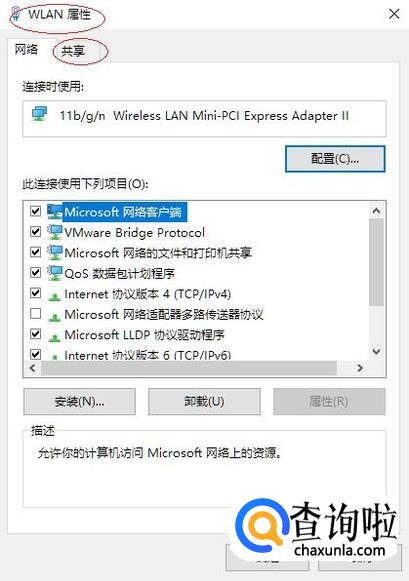Click the 安装(N)... button
Screen dimensions: 409x581
pyautogui.click(x=79, y=401)
